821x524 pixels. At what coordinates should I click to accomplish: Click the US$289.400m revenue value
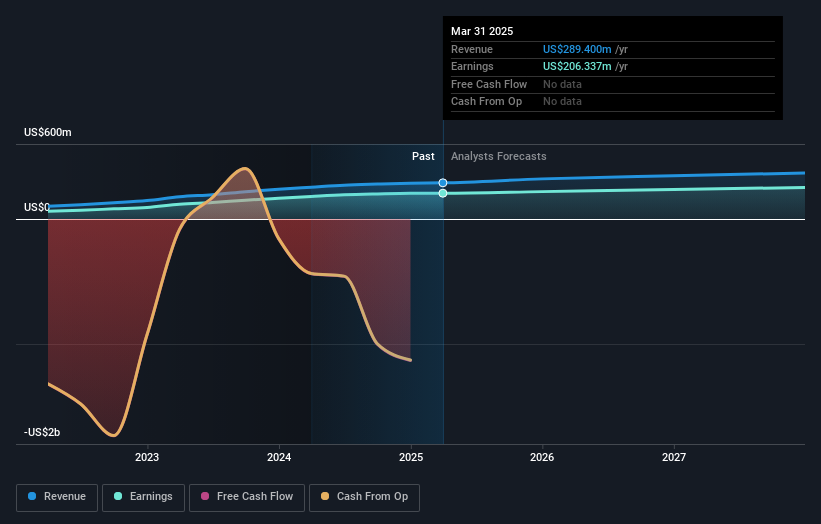[x=577, y=49]
